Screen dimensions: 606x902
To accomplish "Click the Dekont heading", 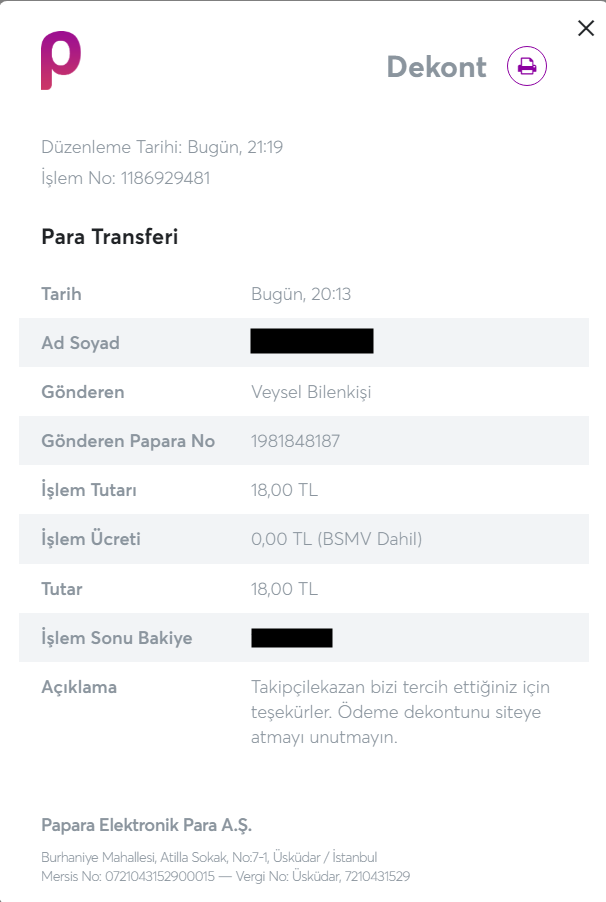I will [437, 67].
